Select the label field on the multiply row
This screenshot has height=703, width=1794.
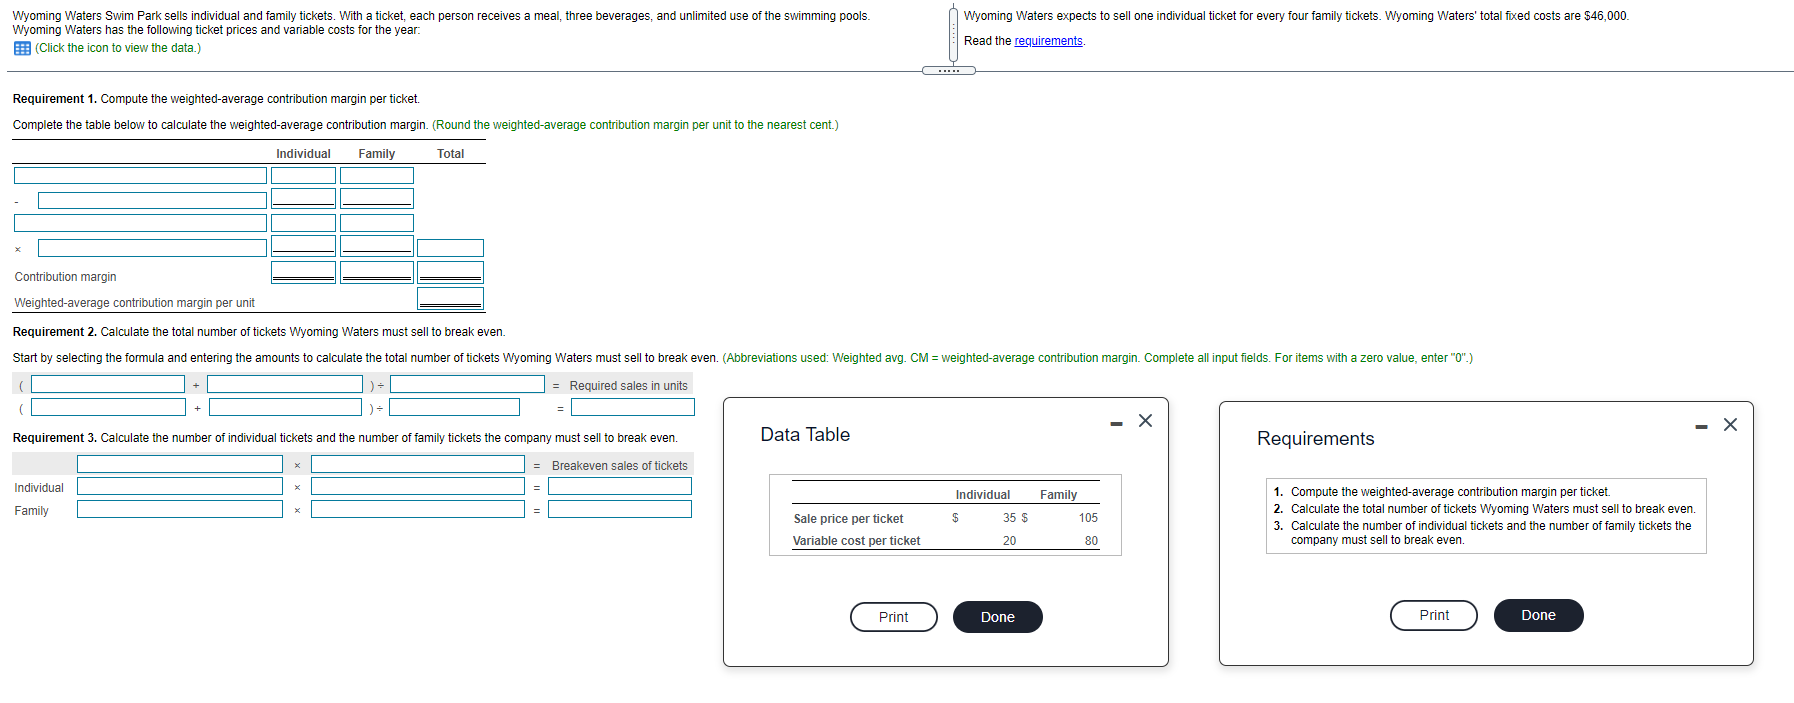152,248
